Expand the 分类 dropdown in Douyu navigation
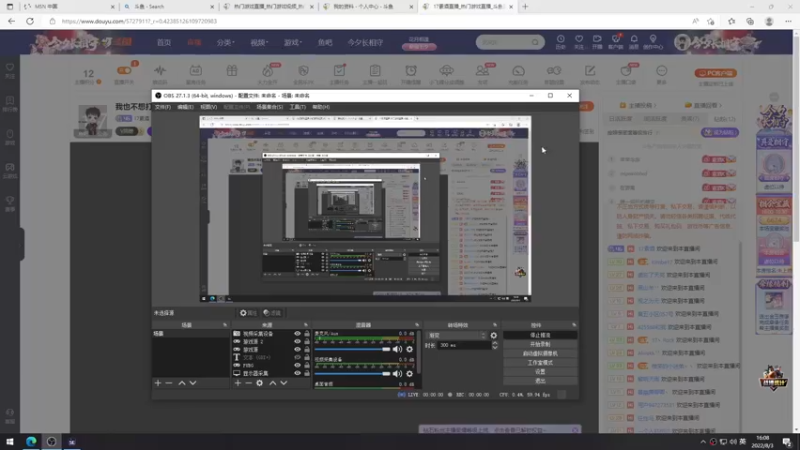Image resolution: width=800 pixels, height=450 pixels. pyautogui.click(x=226, y=42)
